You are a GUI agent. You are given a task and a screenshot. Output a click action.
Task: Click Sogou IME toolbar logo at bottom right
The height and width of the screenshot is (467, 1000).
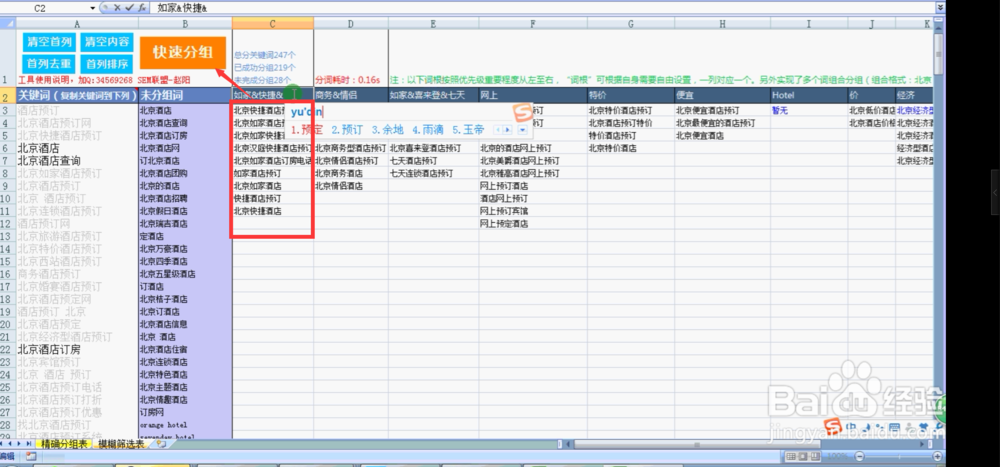click(x=833, y=426)
